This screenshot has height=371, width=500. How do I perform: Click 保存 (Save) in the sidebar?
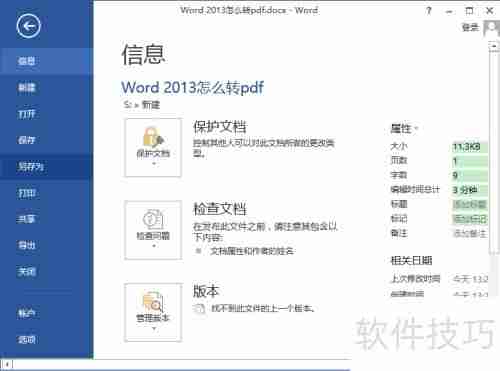coord(46,140)
